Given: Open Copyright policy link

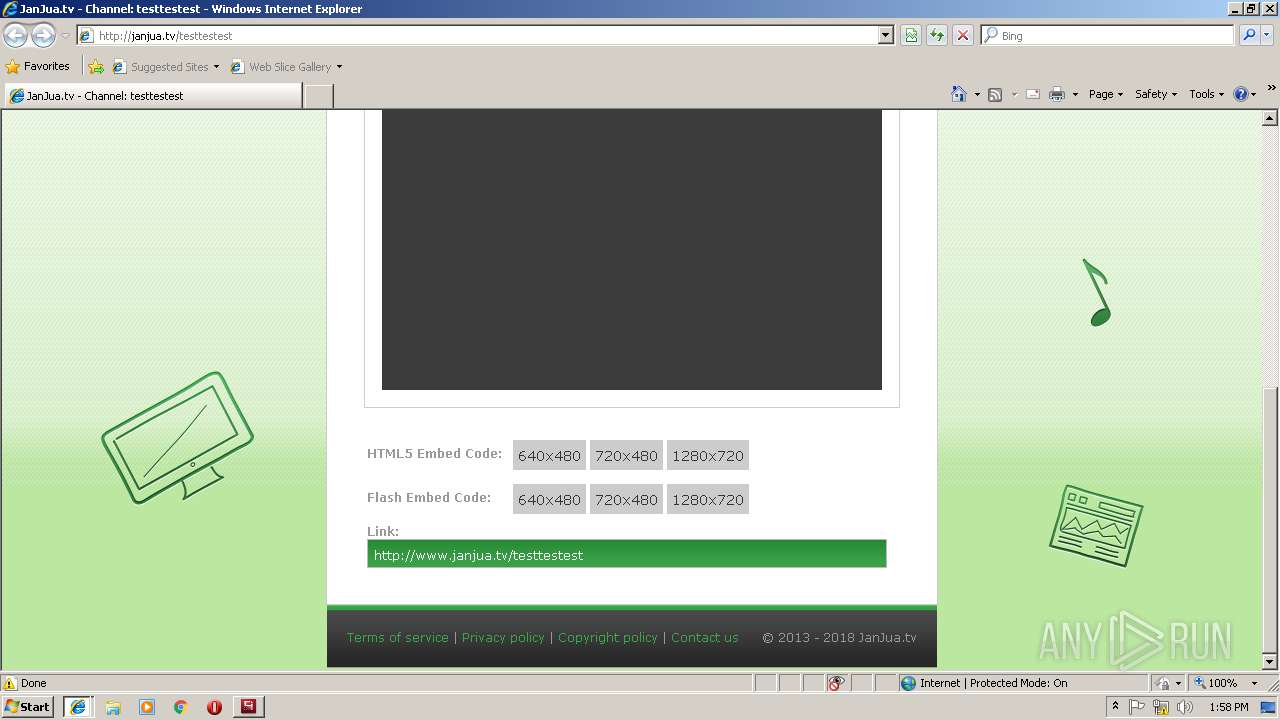Looking at the screenshot, I should point(608,637).
